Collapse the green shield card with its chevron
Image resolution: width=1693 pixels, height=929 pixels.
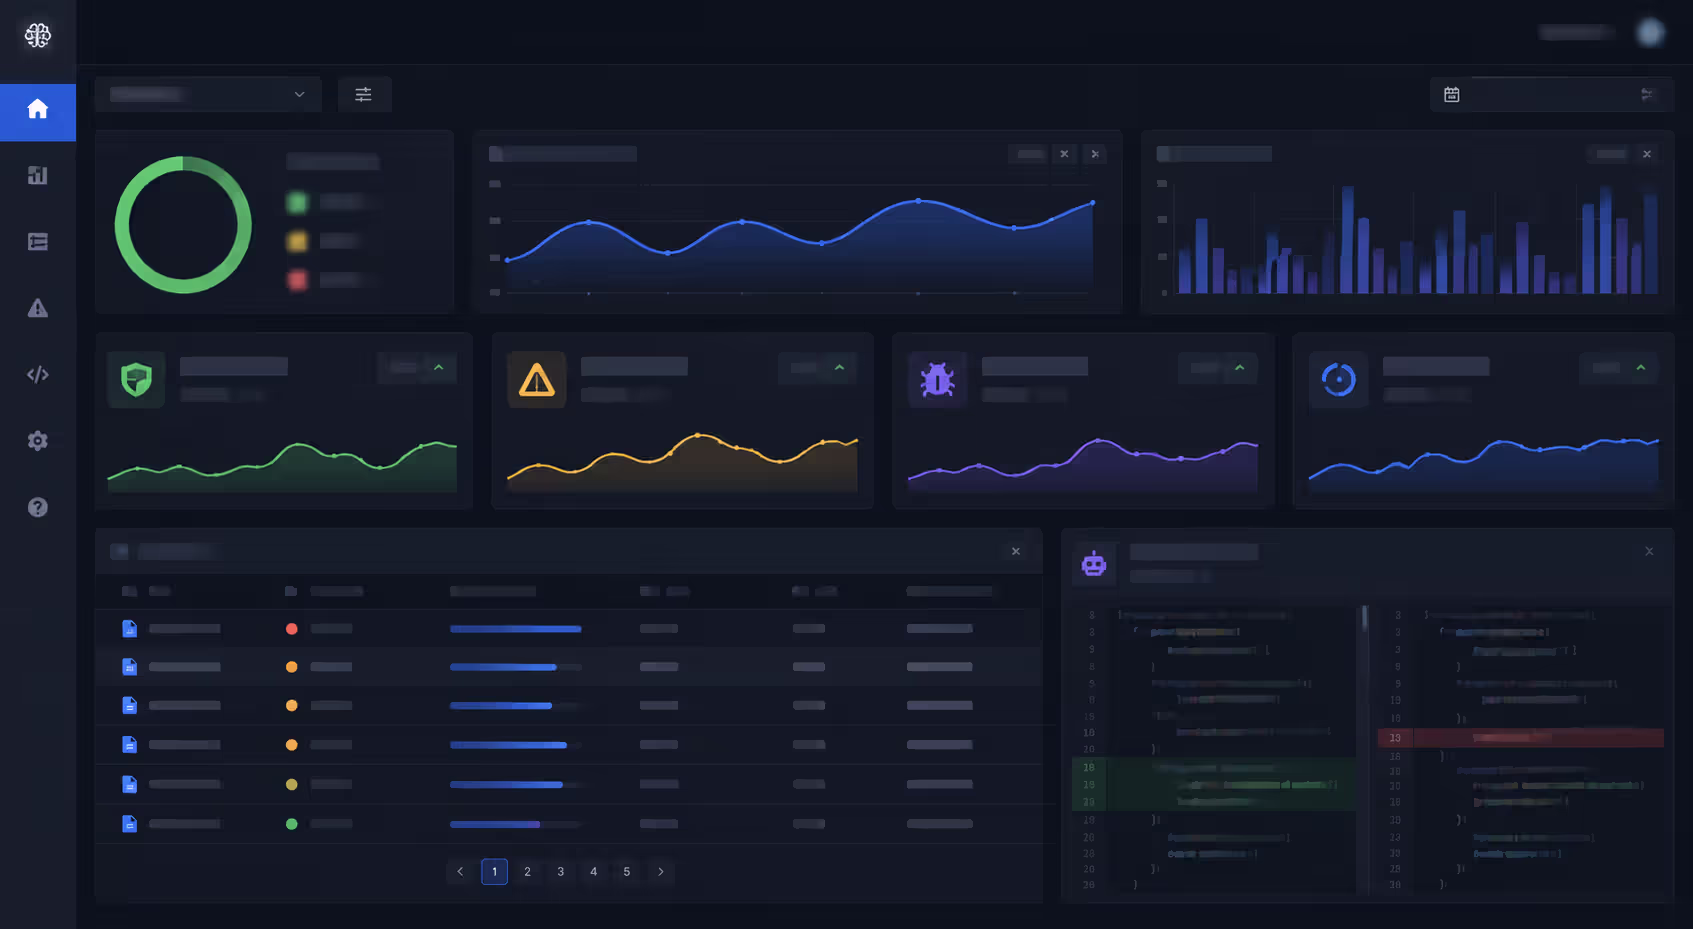click(x=439, y=368)
